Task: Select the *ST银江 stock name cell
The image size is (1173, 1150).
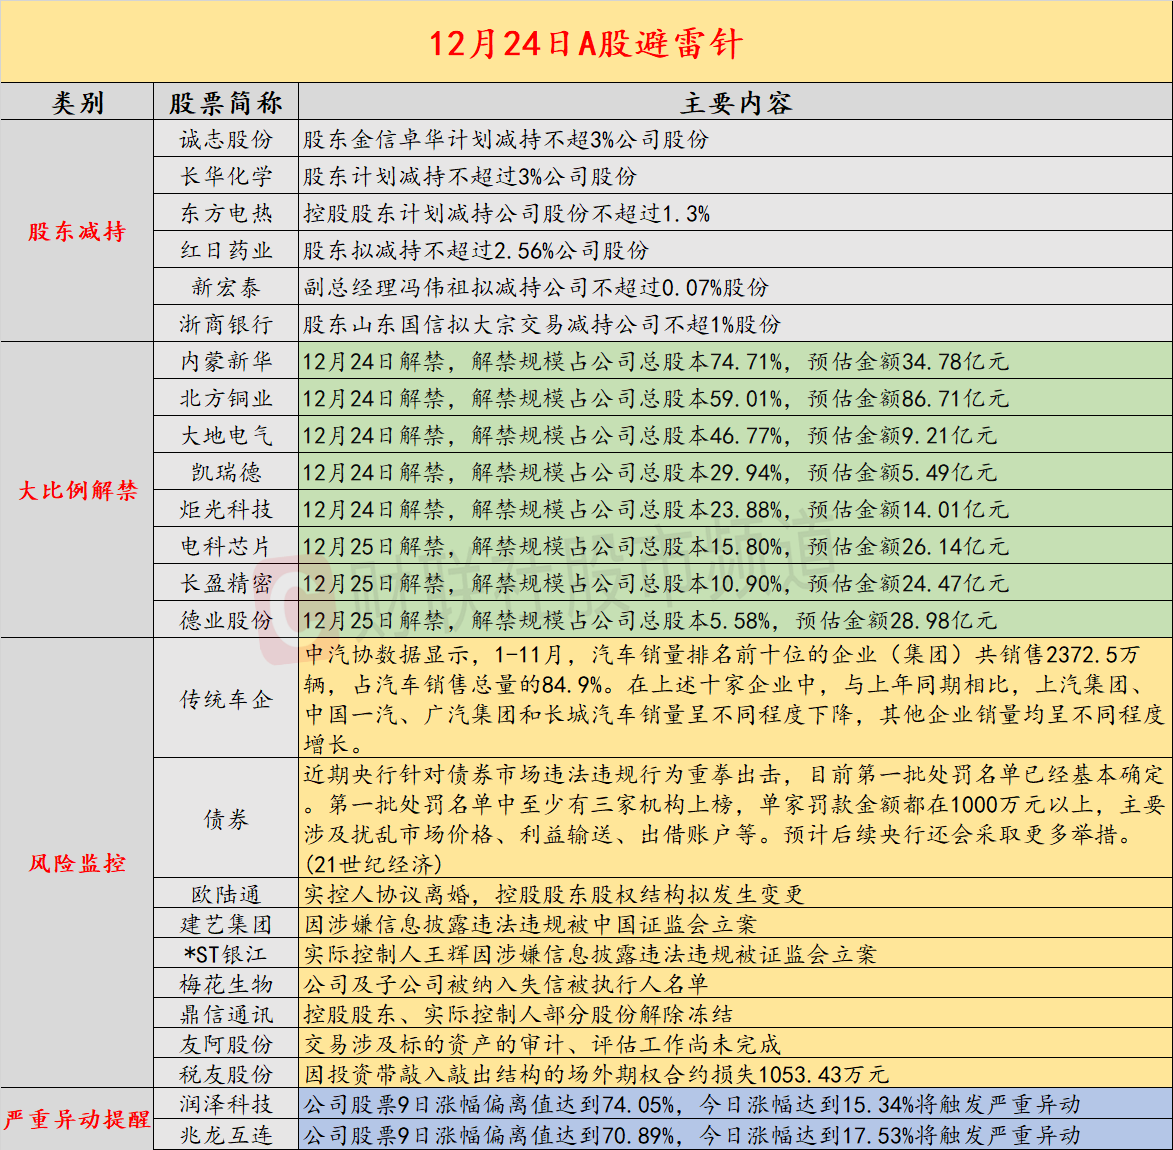Action: tap(226, 954)
